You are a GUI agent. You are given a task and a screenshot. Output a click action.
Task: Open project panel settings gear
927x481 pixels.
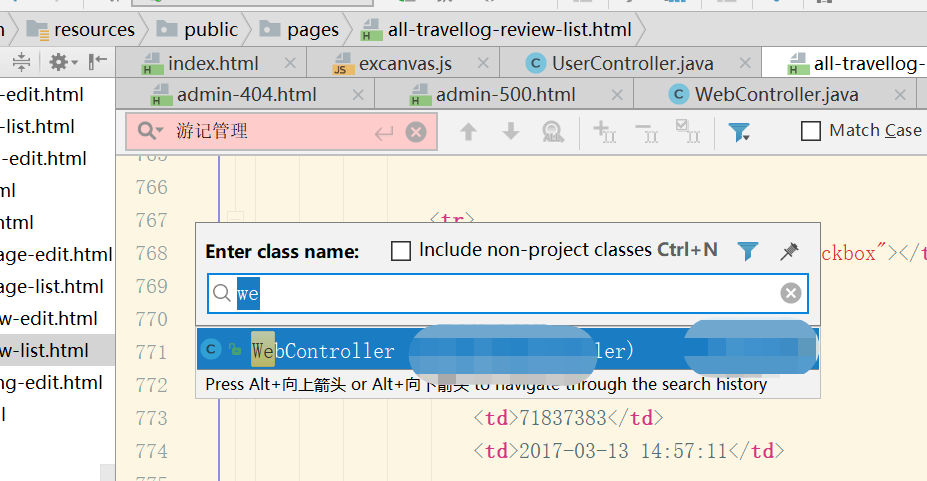[x=63, y=61]
